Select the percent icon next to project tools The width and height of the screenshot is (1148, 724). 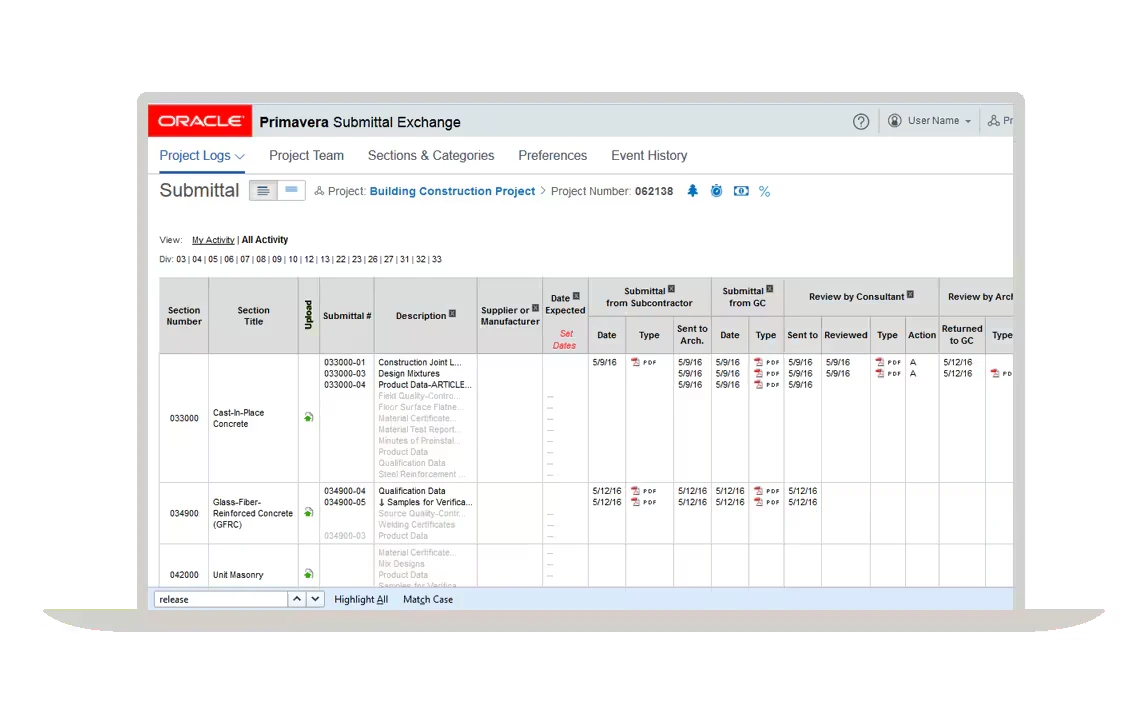point(764,191)
